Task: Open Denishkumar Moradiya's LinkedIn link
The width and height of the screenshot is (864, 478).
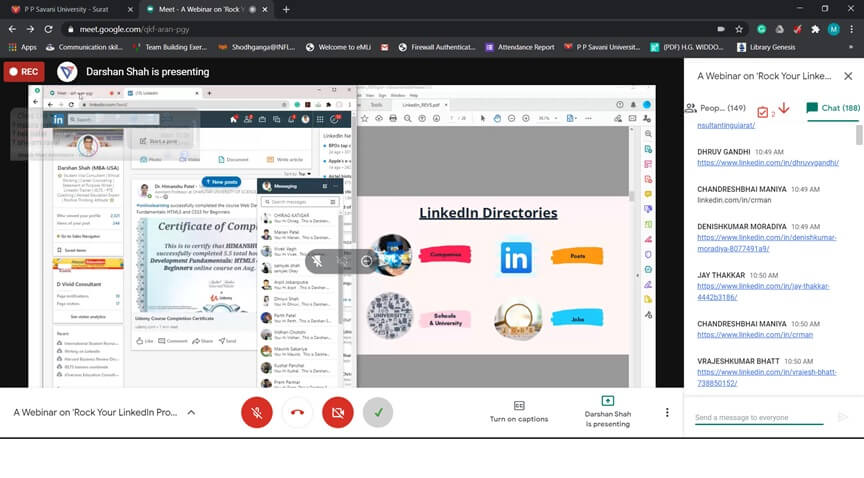Action: click(x=766, y=243)
